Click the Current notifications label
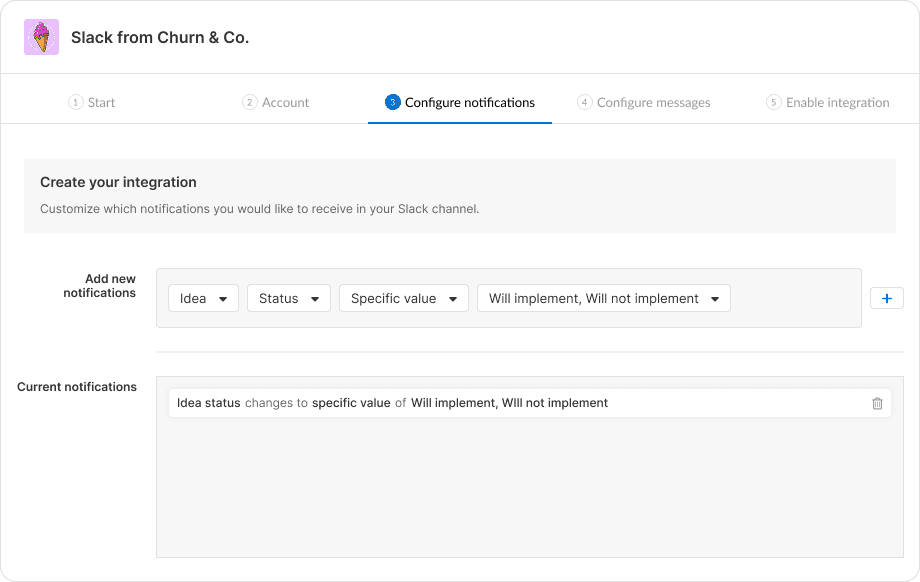This screenshot has width=920, height=582. [77, 387]
